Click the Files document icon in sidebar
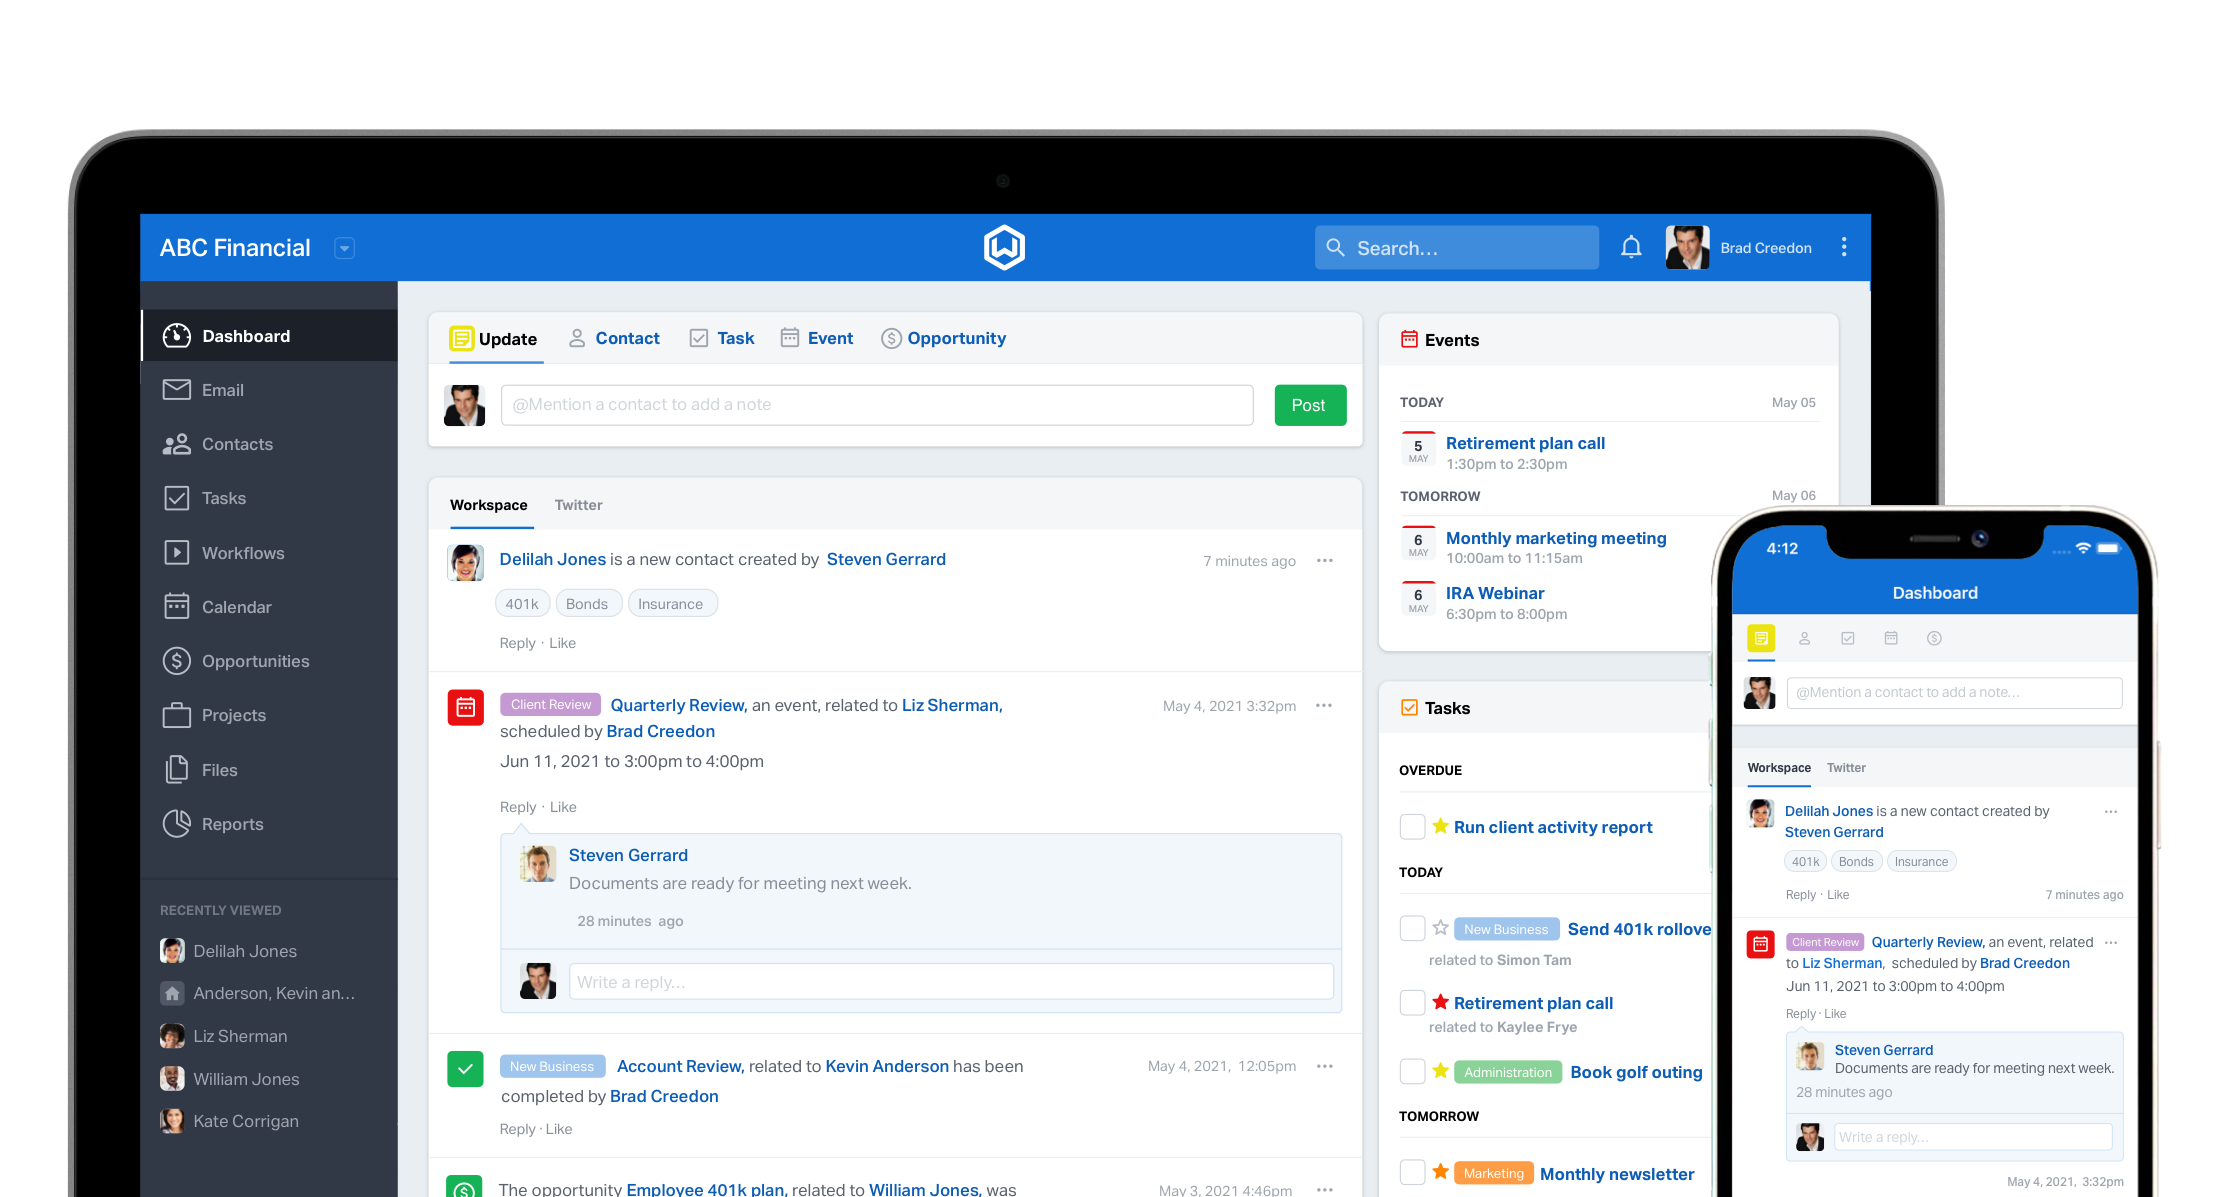 177,769
